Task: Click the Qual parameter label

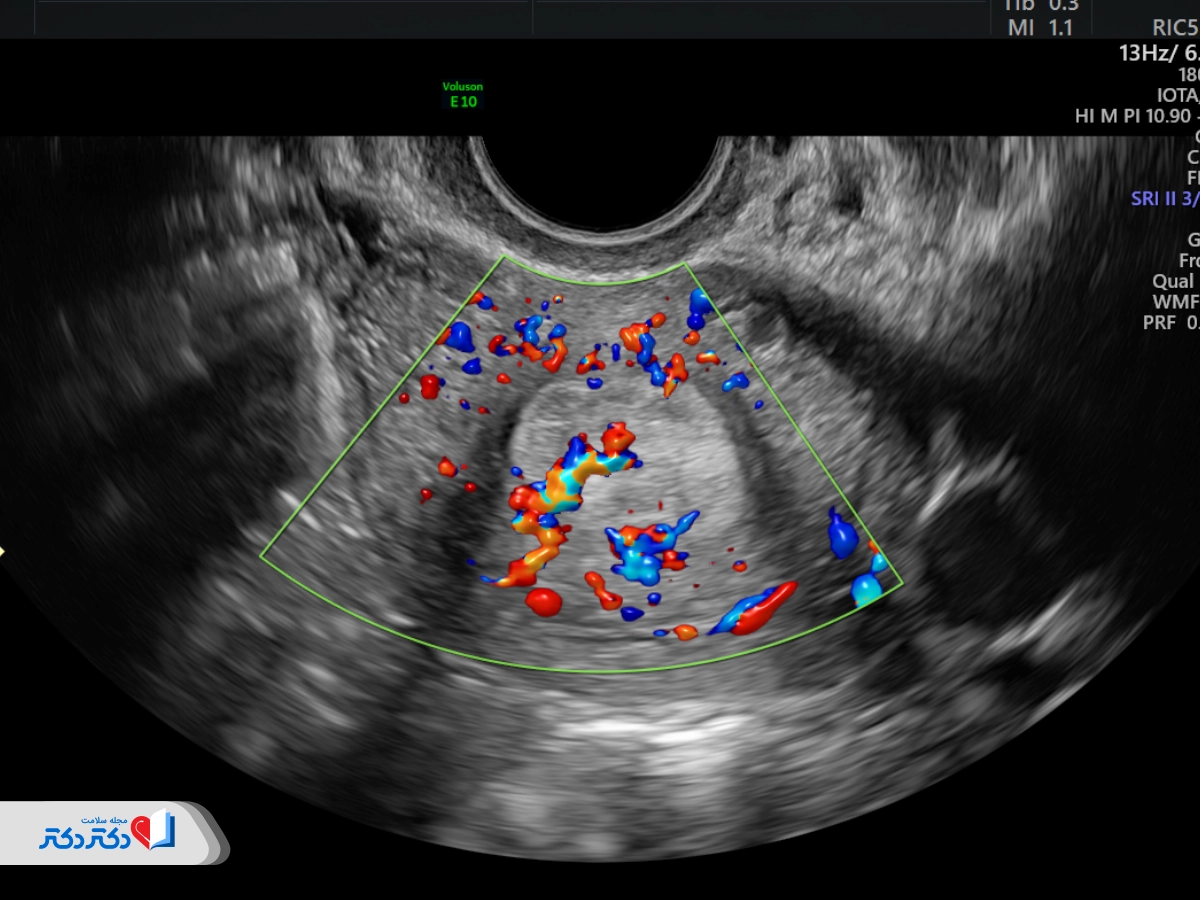Action: [x=1172, y=281]
